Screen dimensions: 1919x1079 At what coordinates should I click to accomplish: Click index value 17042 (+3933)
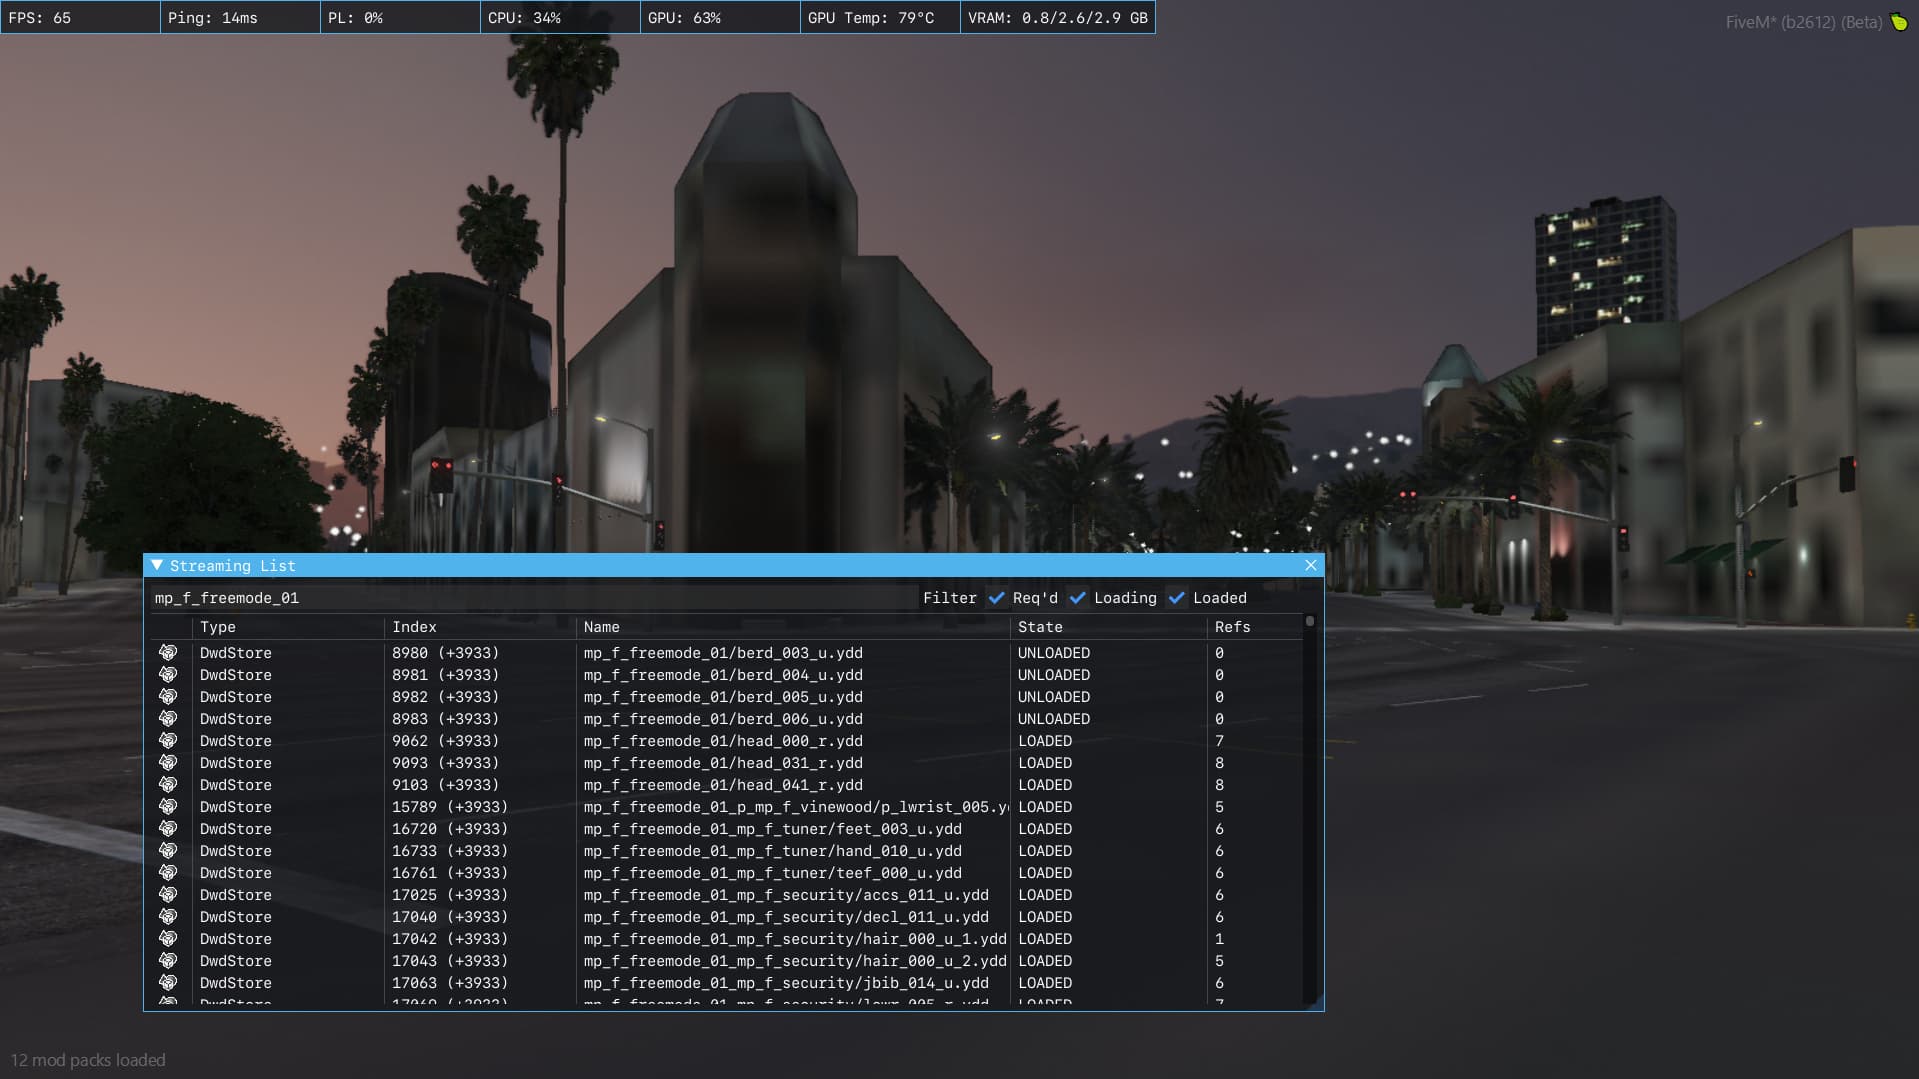[x=450, y=939]
